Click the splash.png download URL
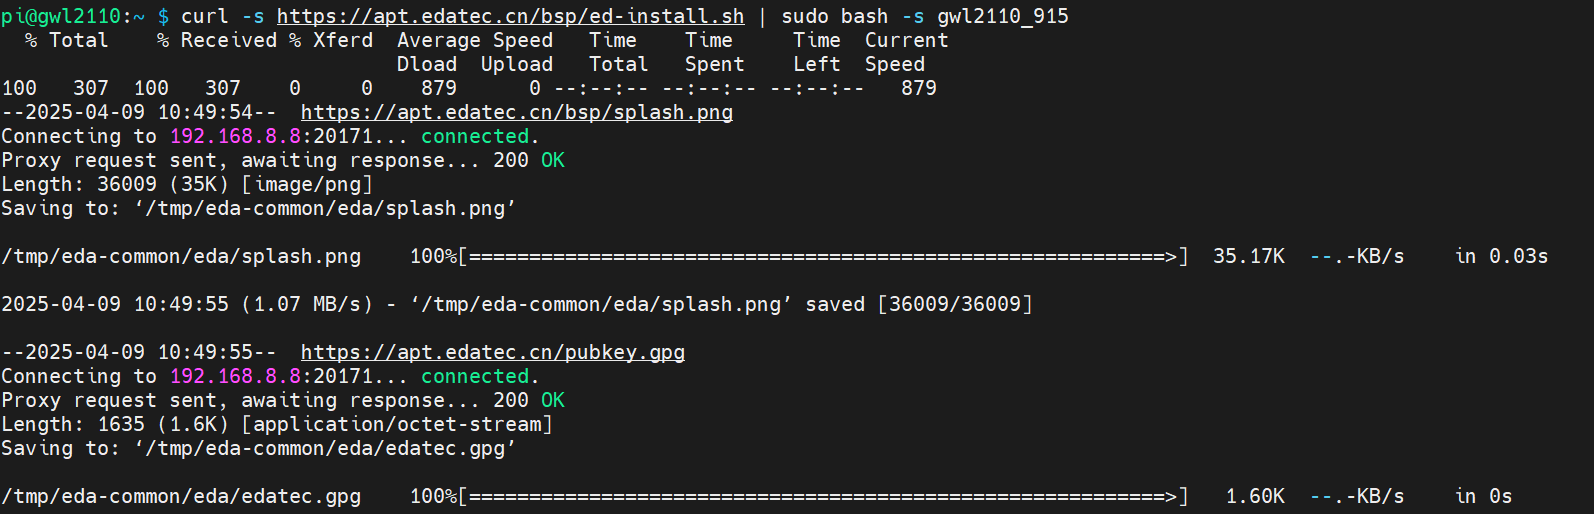1594x514 pixels. point(516,112)
